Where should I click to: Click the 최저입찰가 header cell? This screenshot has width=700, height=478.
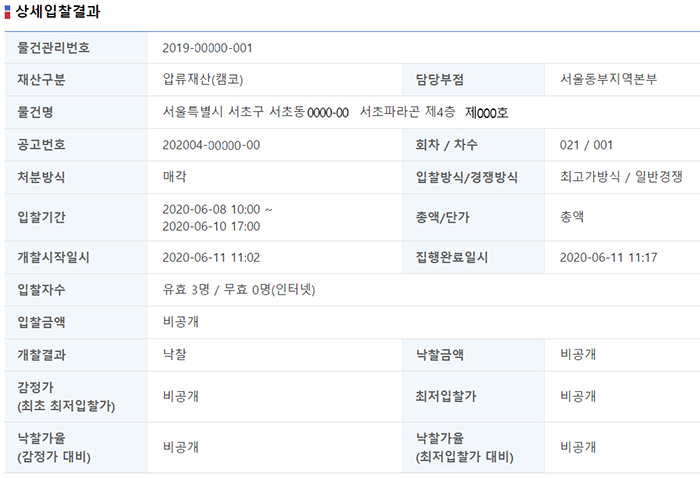(x=446, y=395)
